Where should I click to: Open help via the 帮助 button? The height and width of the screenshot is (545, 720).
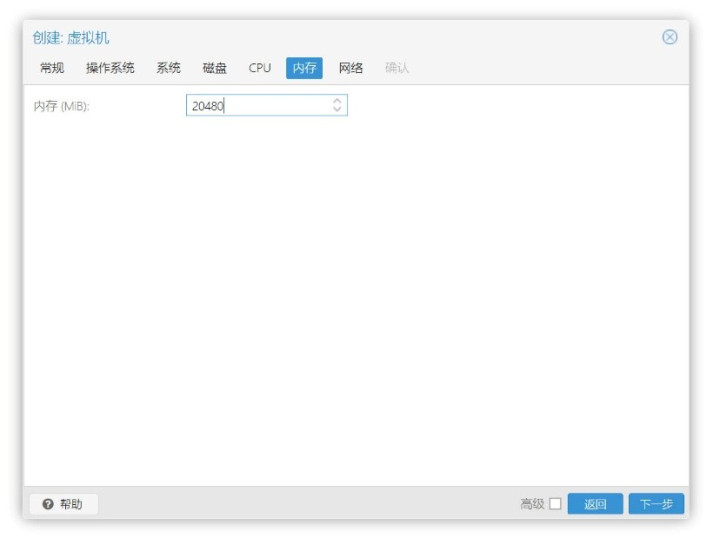pyautogui.click(x=63, y=504)
